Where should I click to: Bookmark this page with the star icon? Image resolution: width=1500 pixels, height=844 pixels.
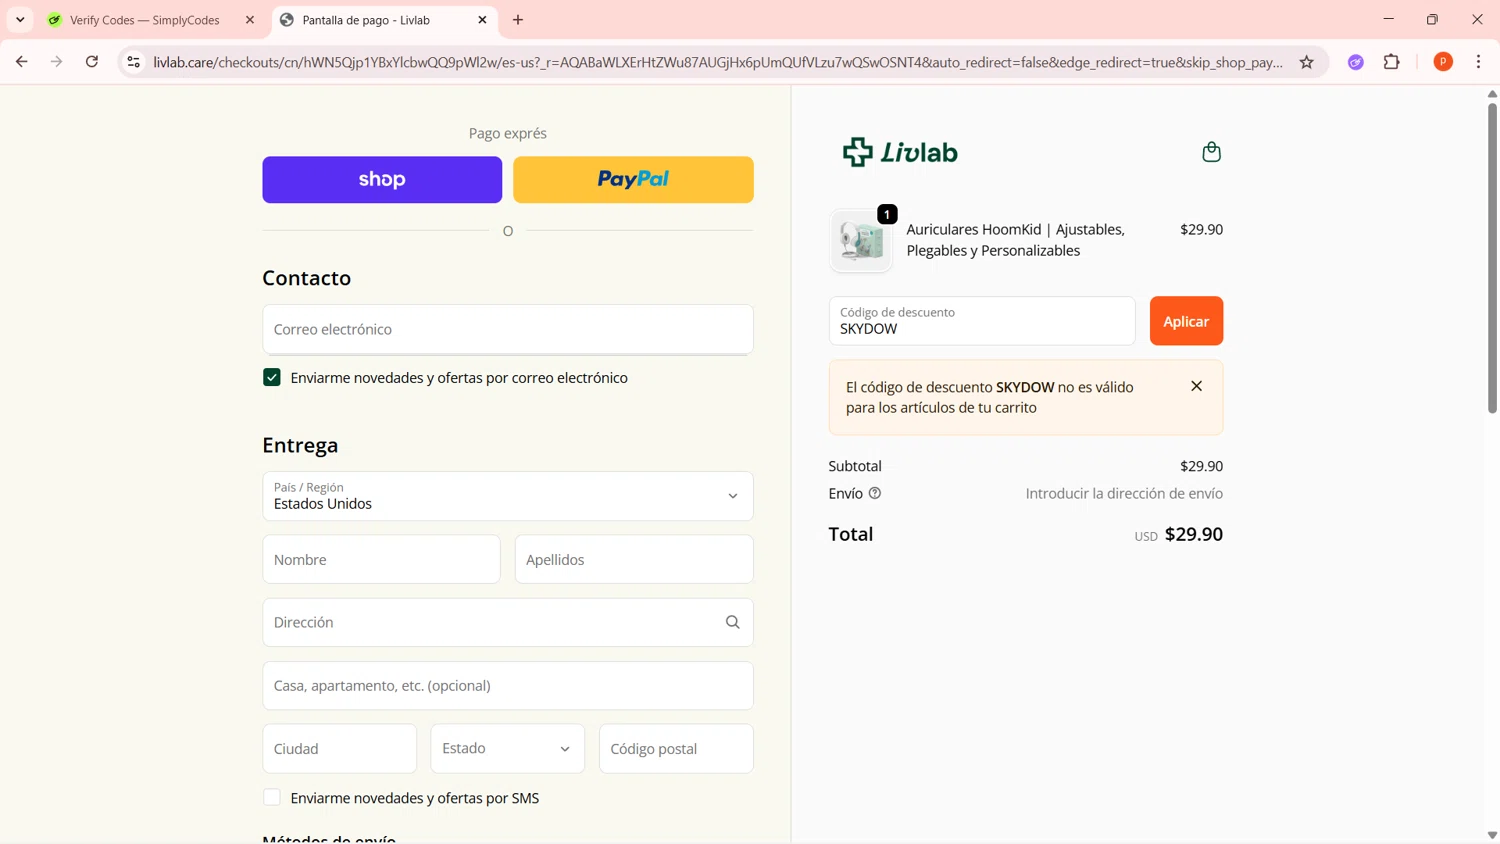pos(1306,62)
